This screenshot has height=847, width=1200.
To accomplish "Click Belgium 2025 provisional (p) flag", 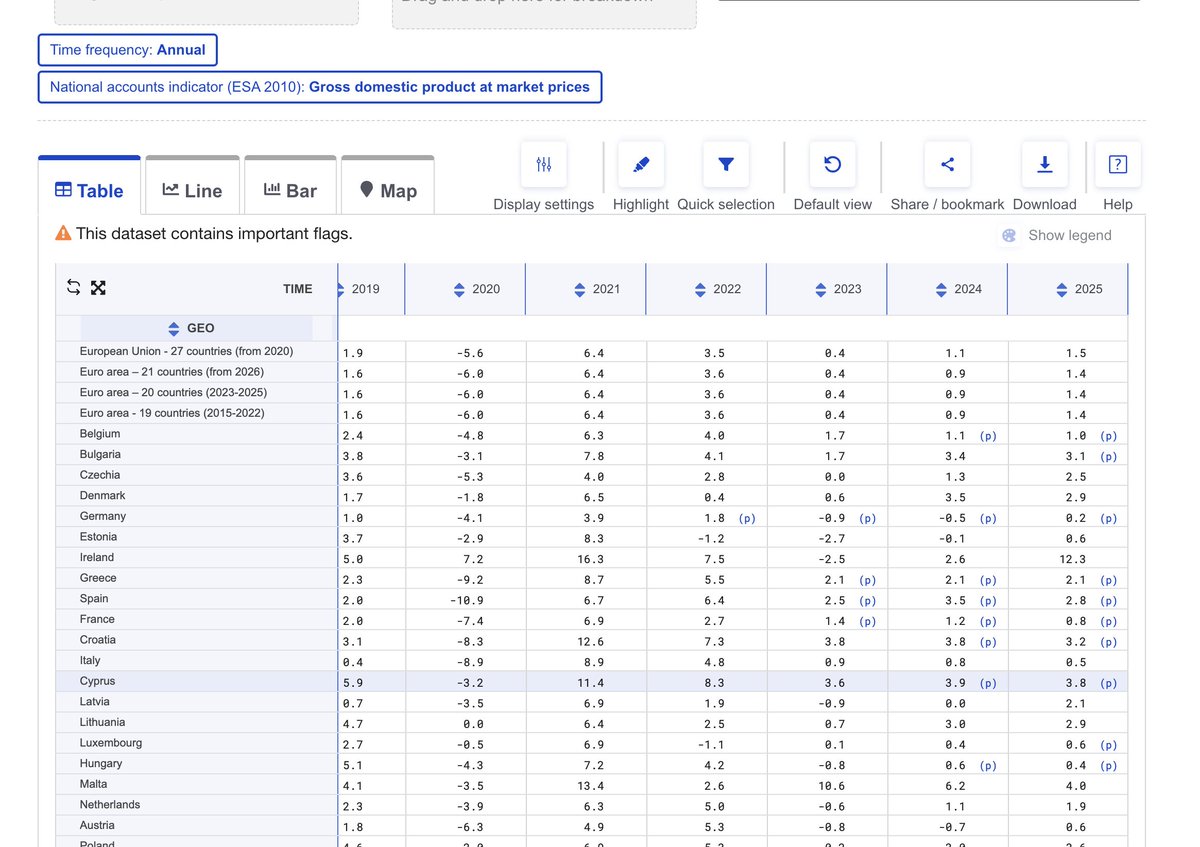I will (1108, 437).
